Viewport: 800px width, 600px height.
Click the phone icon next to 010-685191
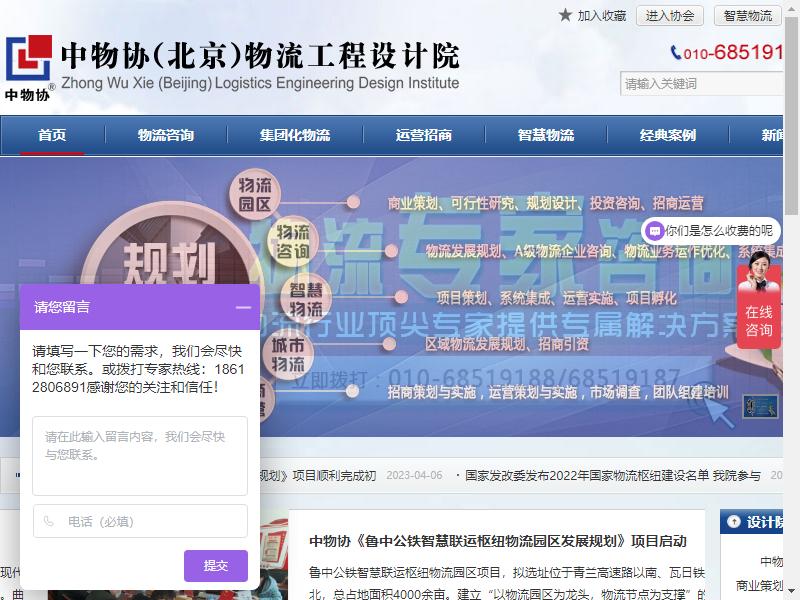676,53
